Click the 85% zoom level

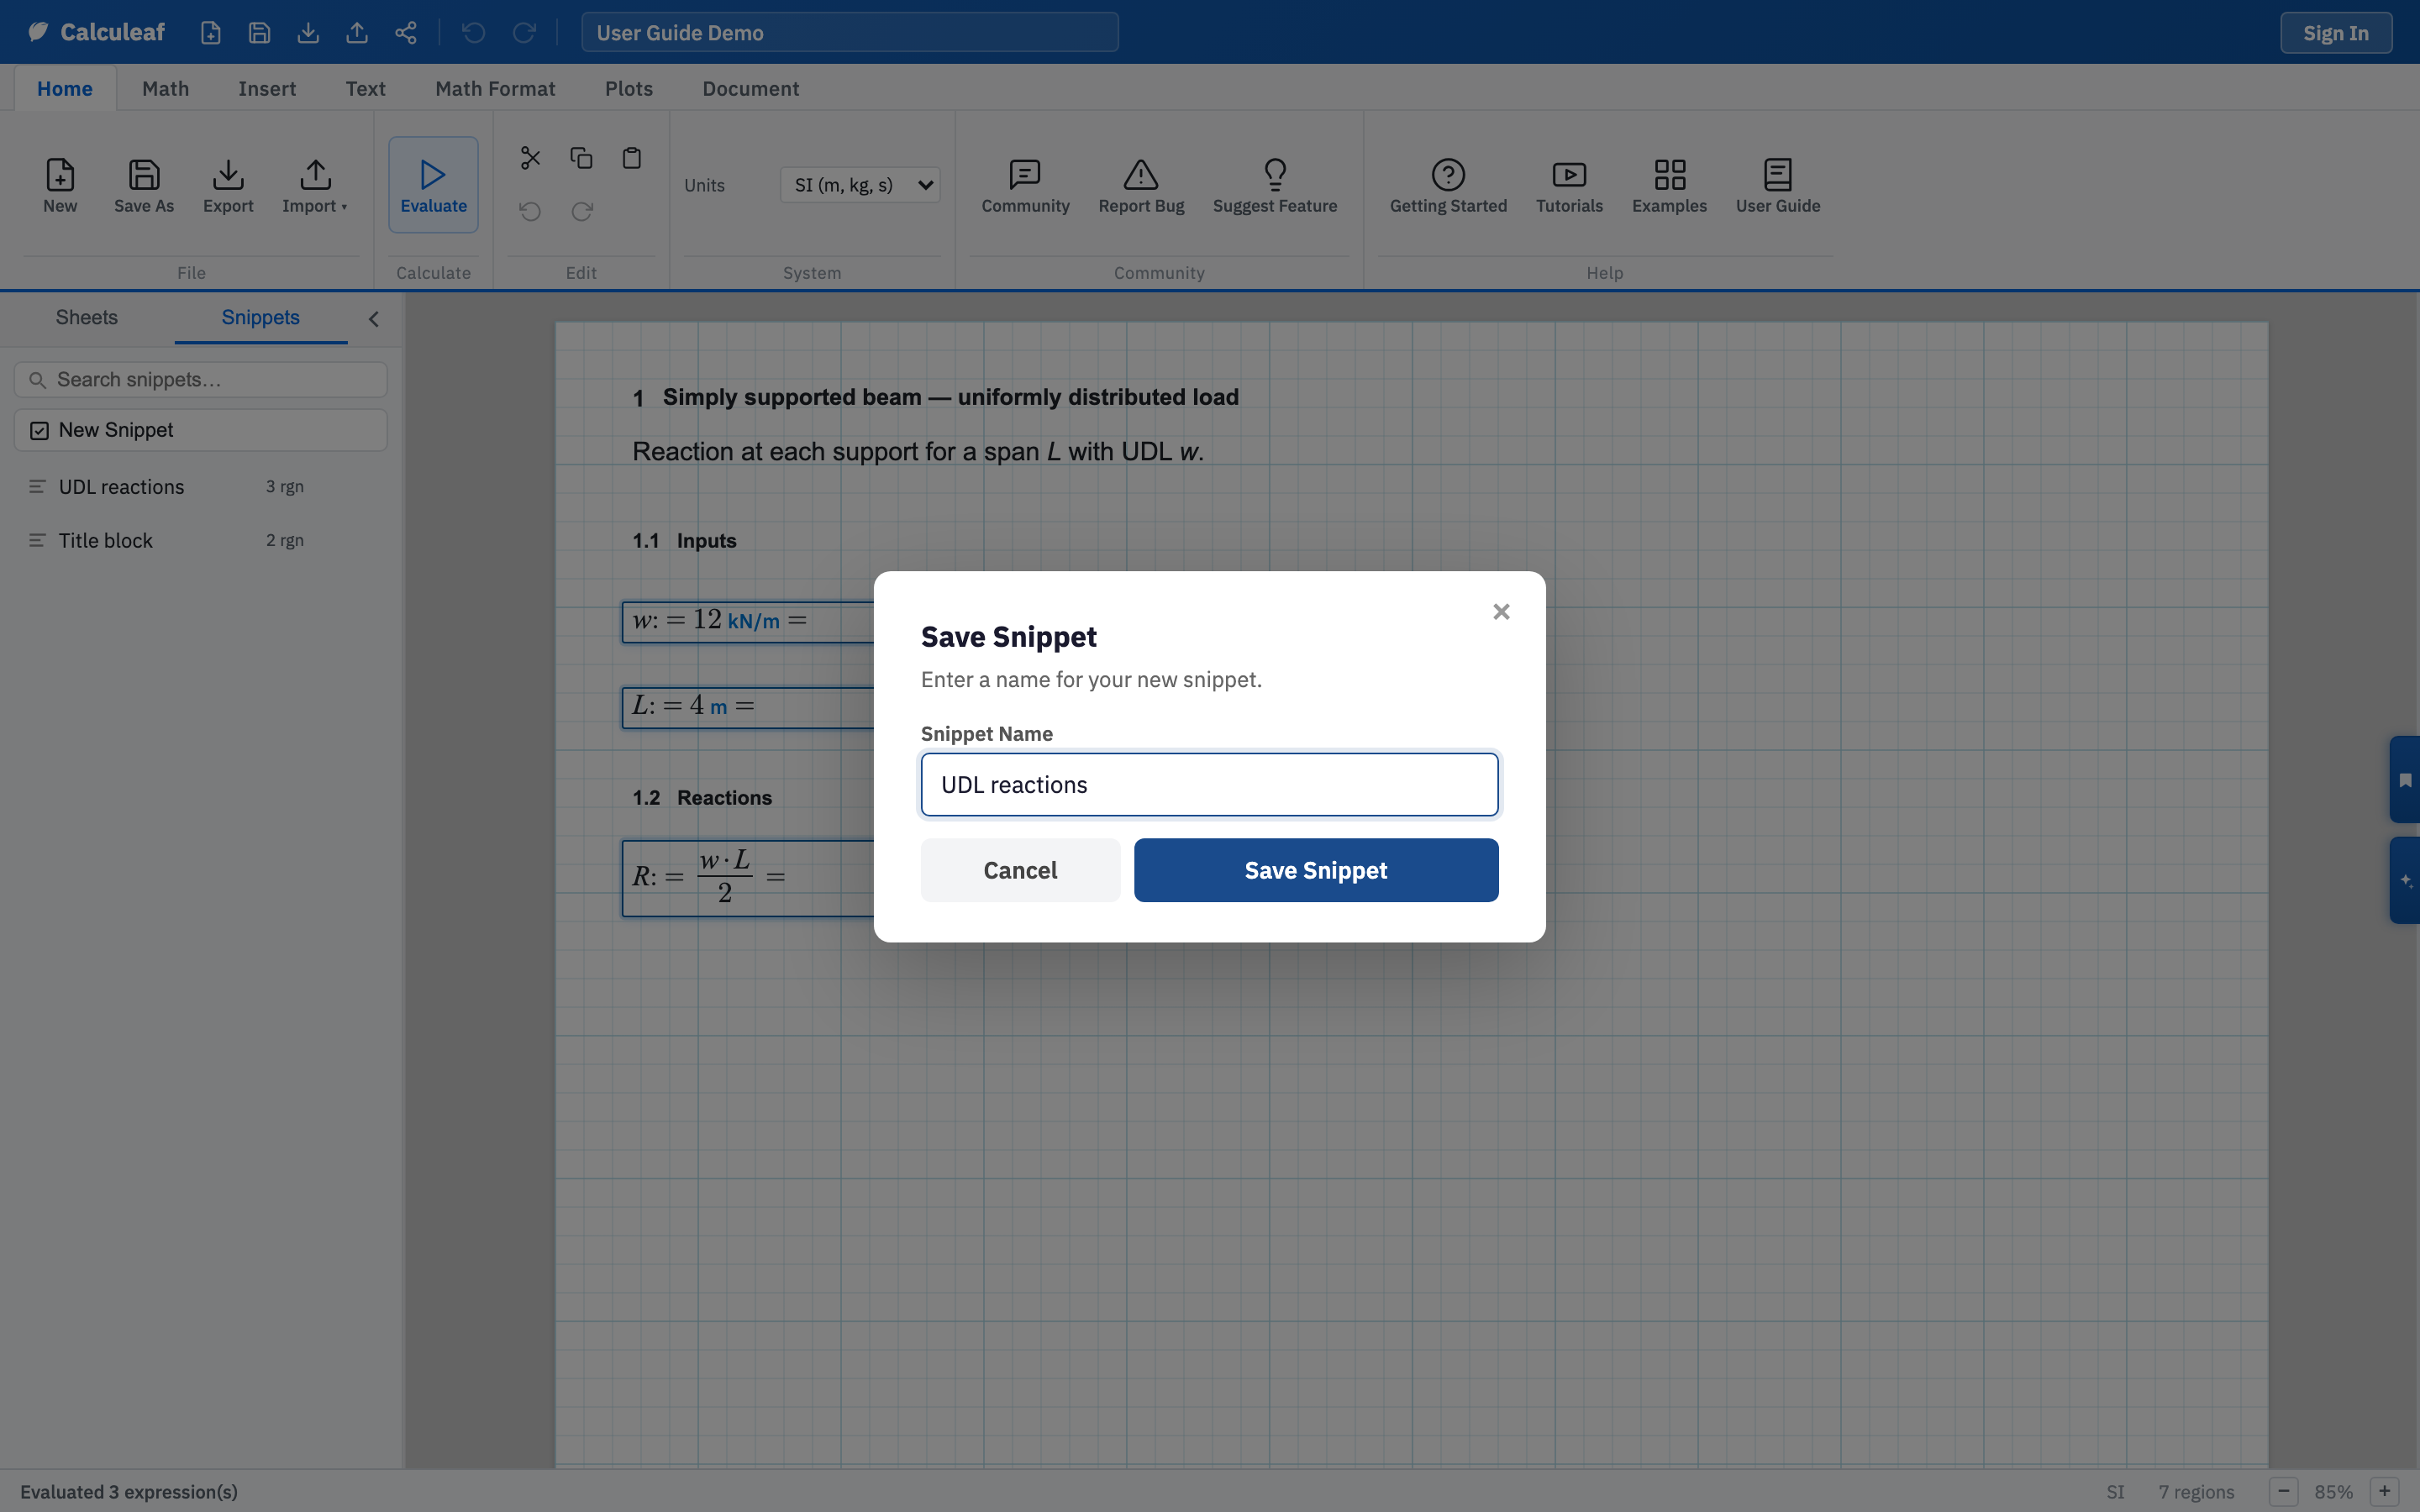[2334, 1492]
